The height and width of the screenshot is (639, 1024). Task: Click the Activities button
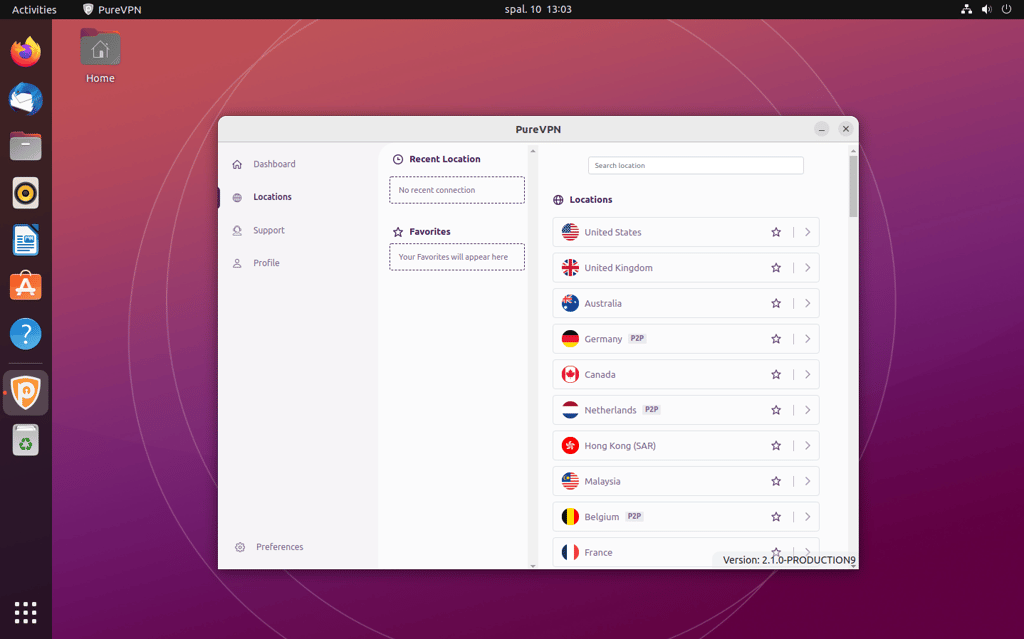(34, 9)
